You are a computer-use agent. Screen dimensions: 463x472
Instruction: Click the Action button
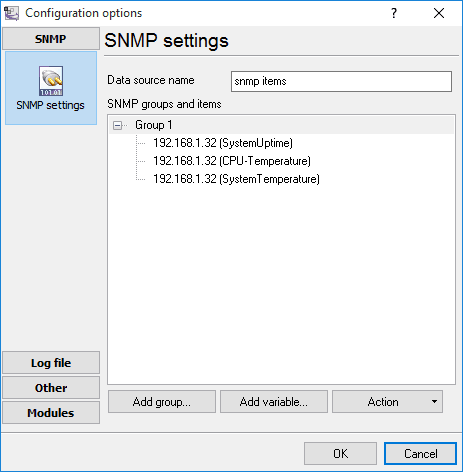coord(383,402)
